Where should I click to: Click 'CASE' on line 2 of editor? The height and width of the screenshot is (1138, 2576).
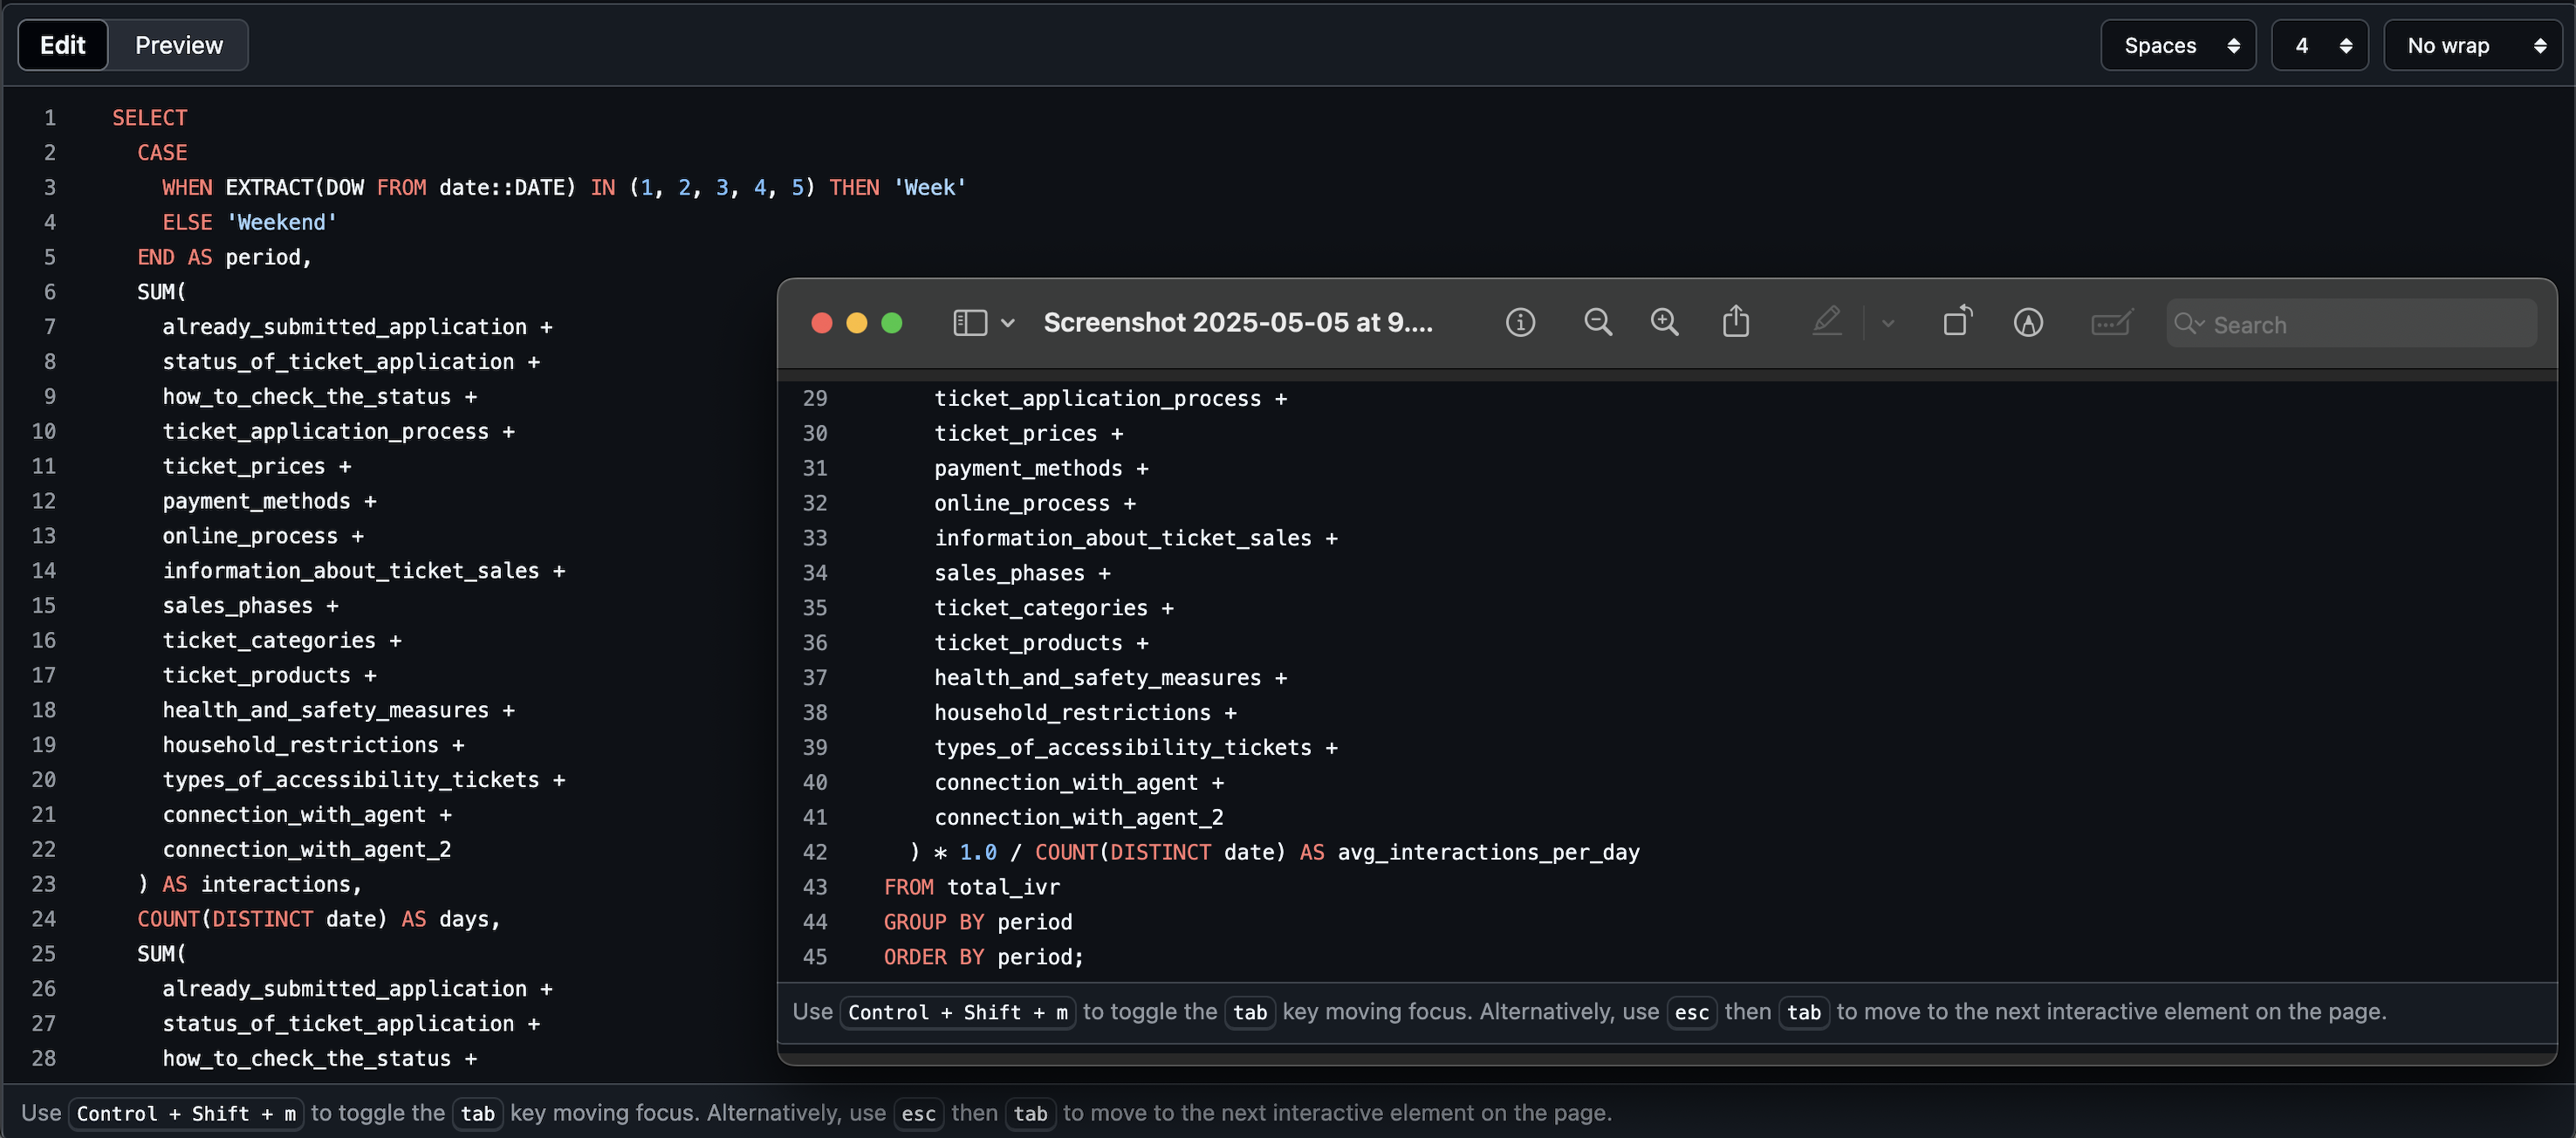point(162,153)
